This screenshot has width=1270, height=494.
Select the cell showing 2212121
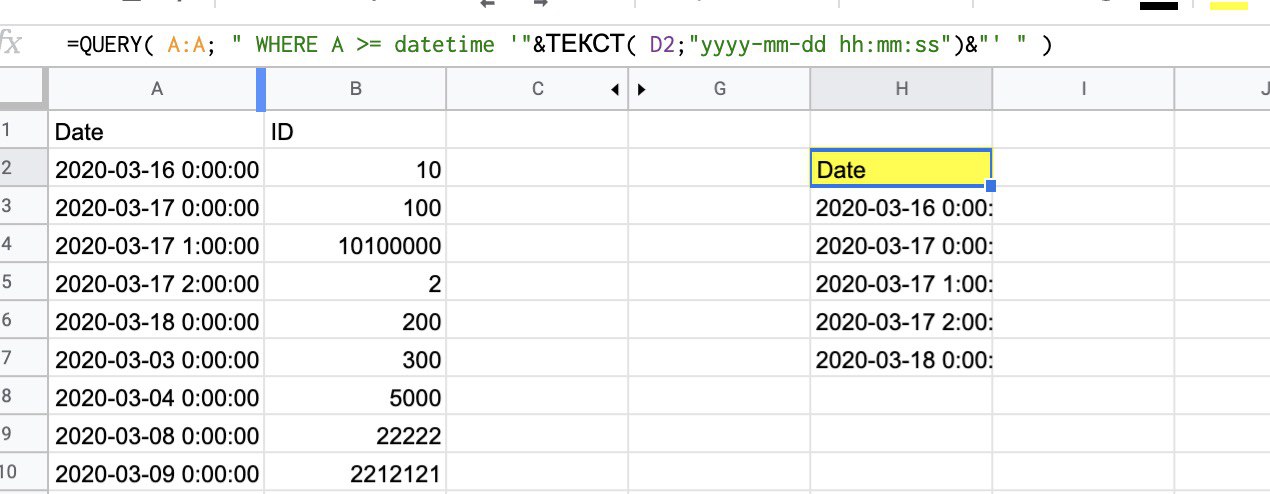point(355,473)
